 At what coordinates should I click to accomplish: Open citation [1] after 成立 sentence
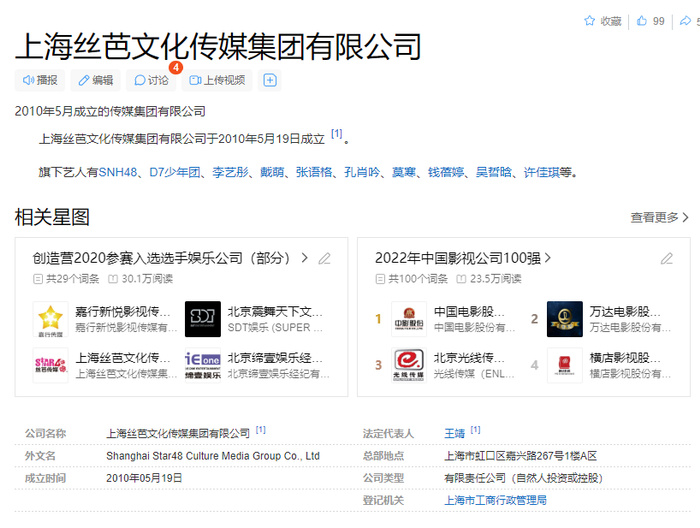coord(337,133)
